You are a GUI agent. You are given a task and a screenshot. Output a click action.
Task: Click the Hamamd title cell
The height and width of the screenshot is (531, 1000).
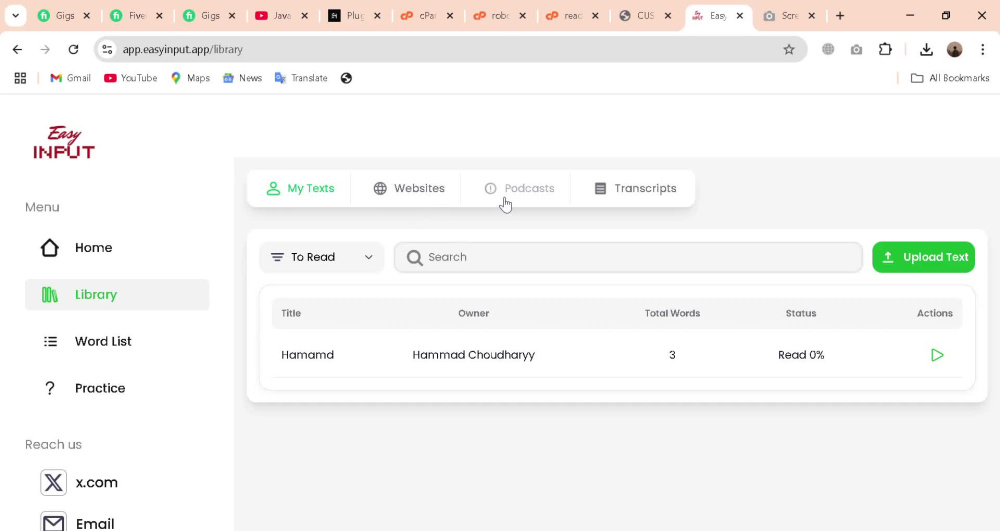click(x=307, y=354)
